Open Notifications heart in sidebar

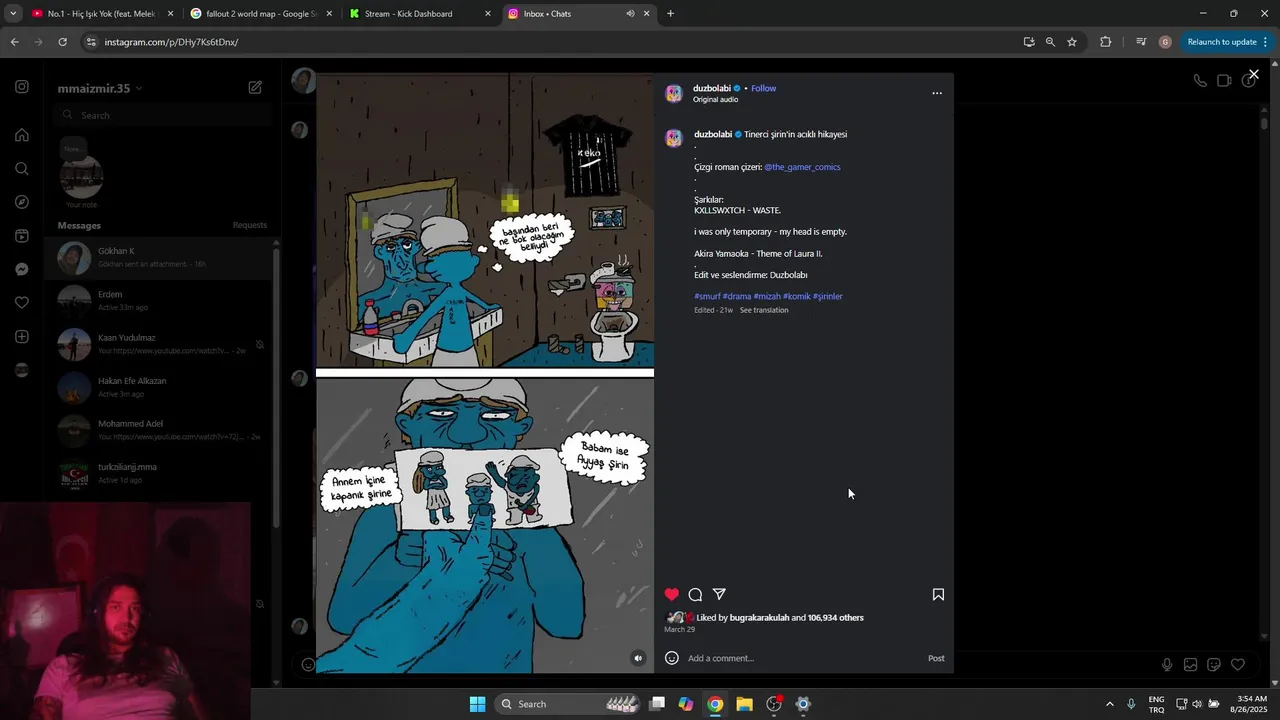(x=22, y=303)
